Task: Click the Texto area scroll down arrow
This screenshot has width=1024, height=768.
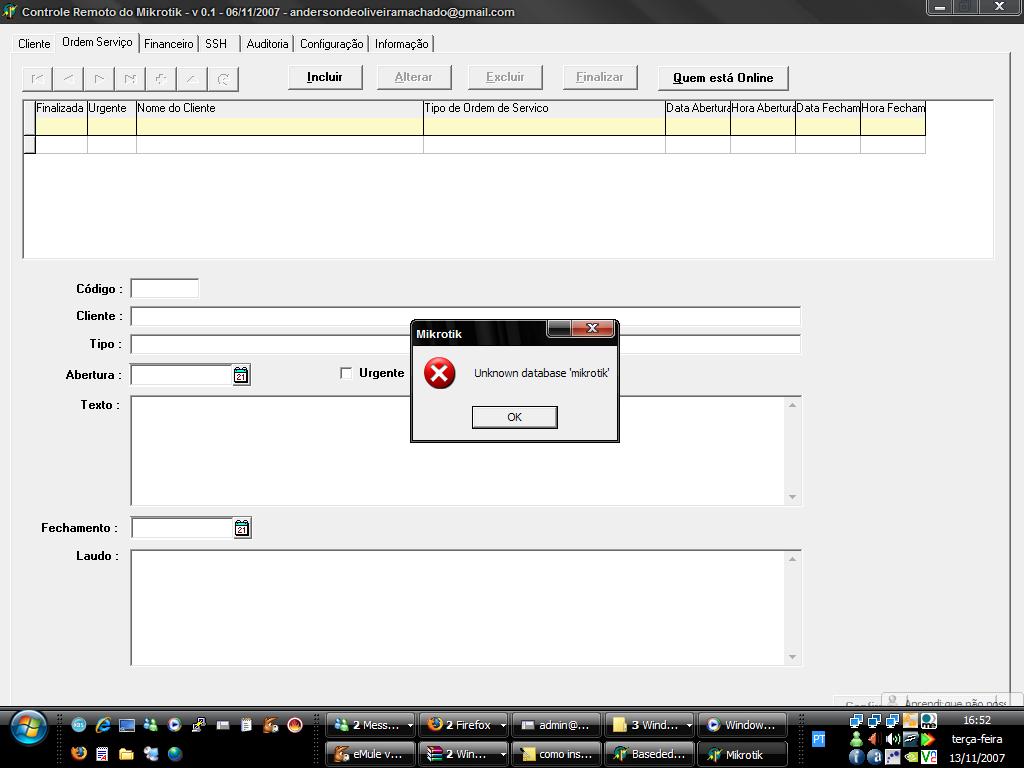Action: pos(792,497)
